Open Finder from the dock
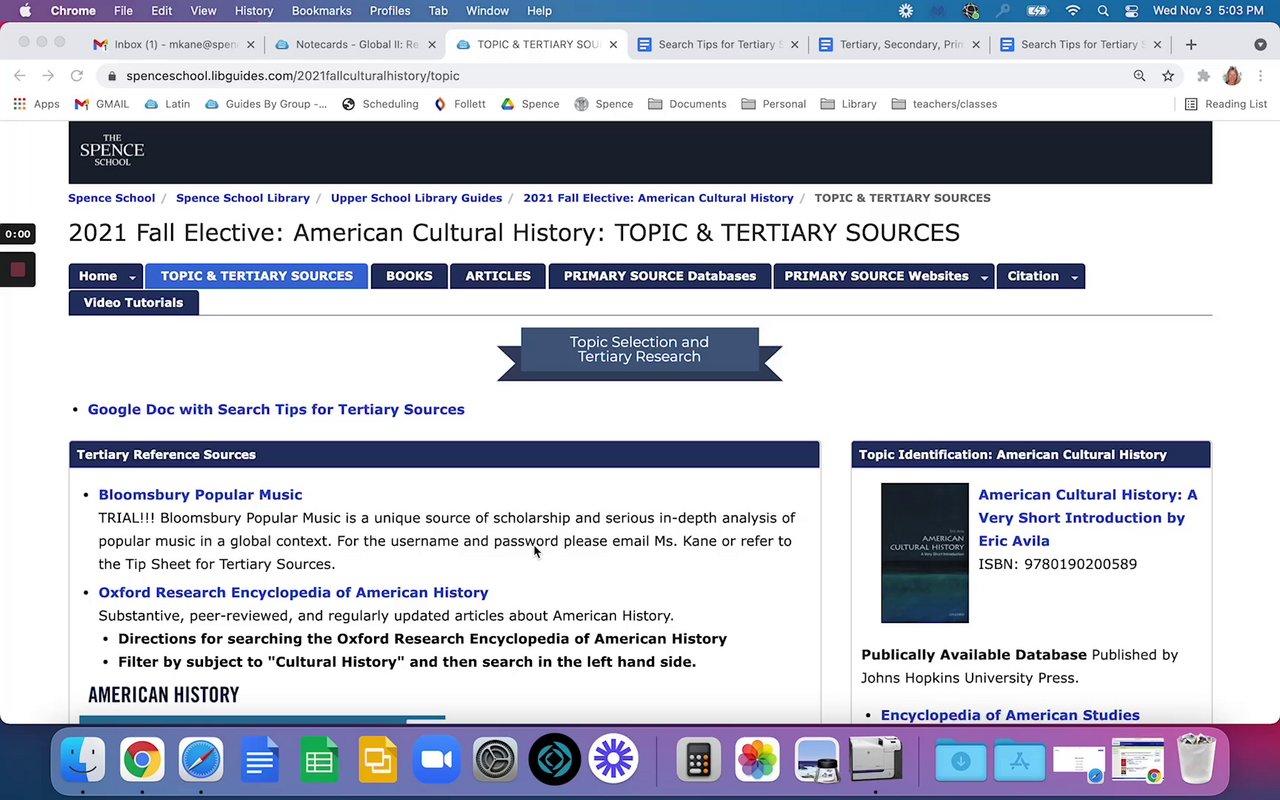 [83, 760]
